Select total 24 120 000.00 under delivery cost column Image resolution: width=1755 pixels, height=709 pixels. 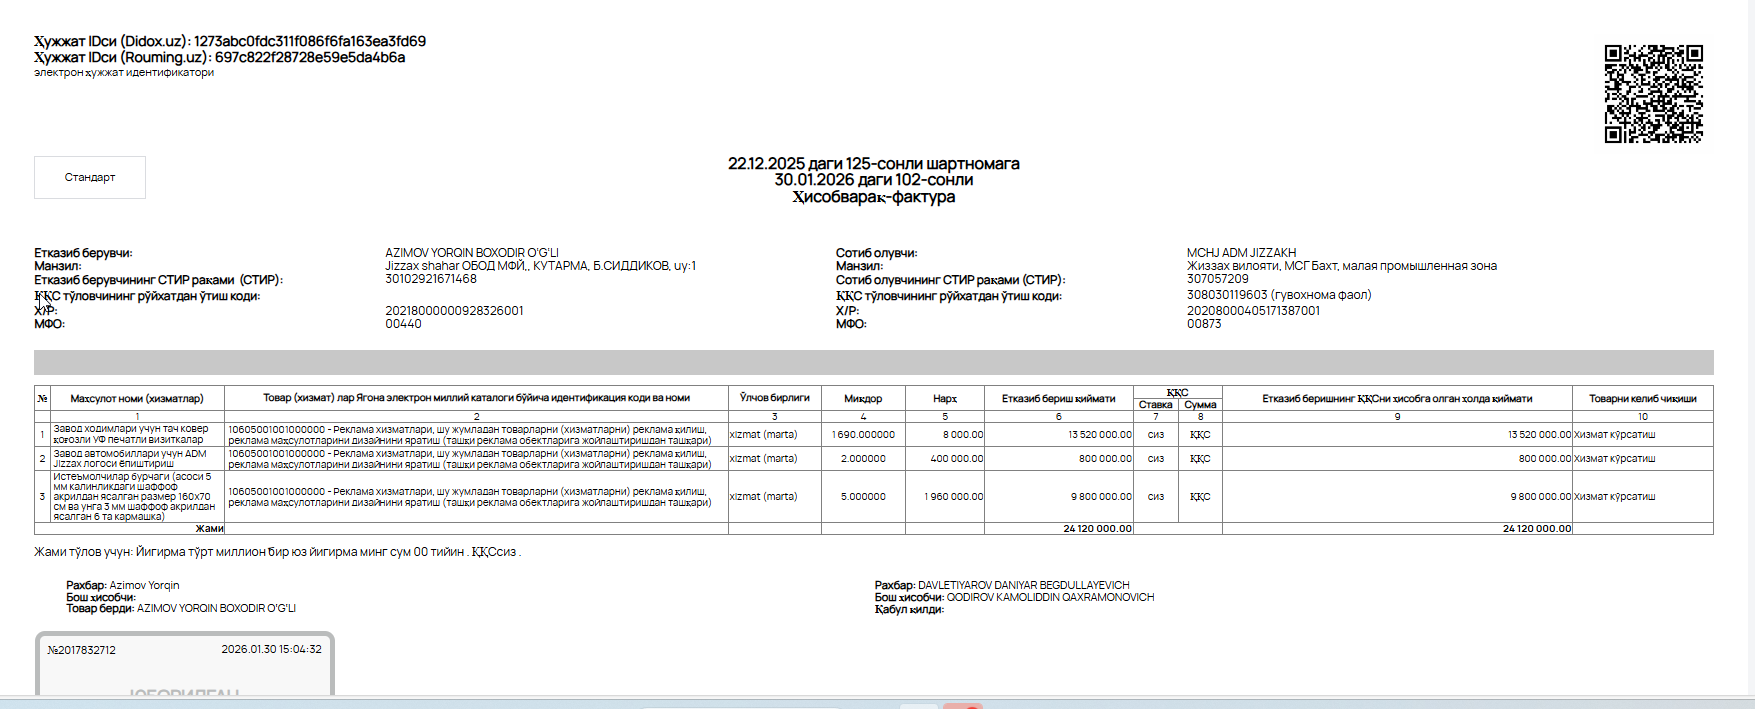pos(1098,529)
